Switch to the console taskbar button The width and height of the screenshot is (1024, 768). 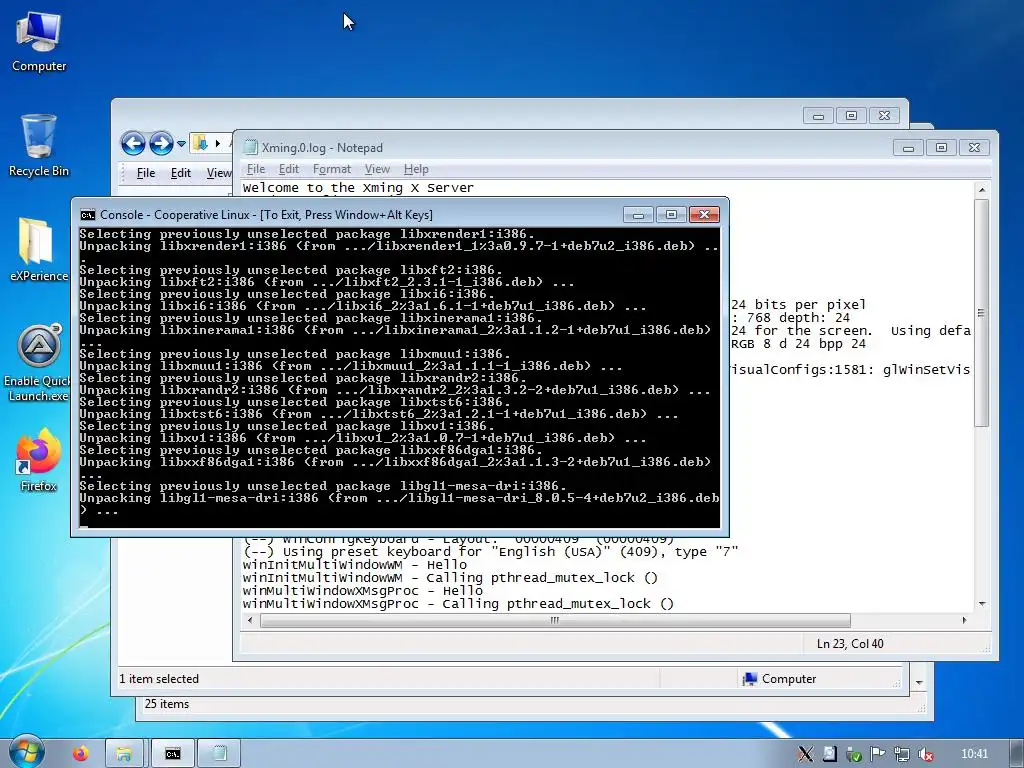coord(172,754)
